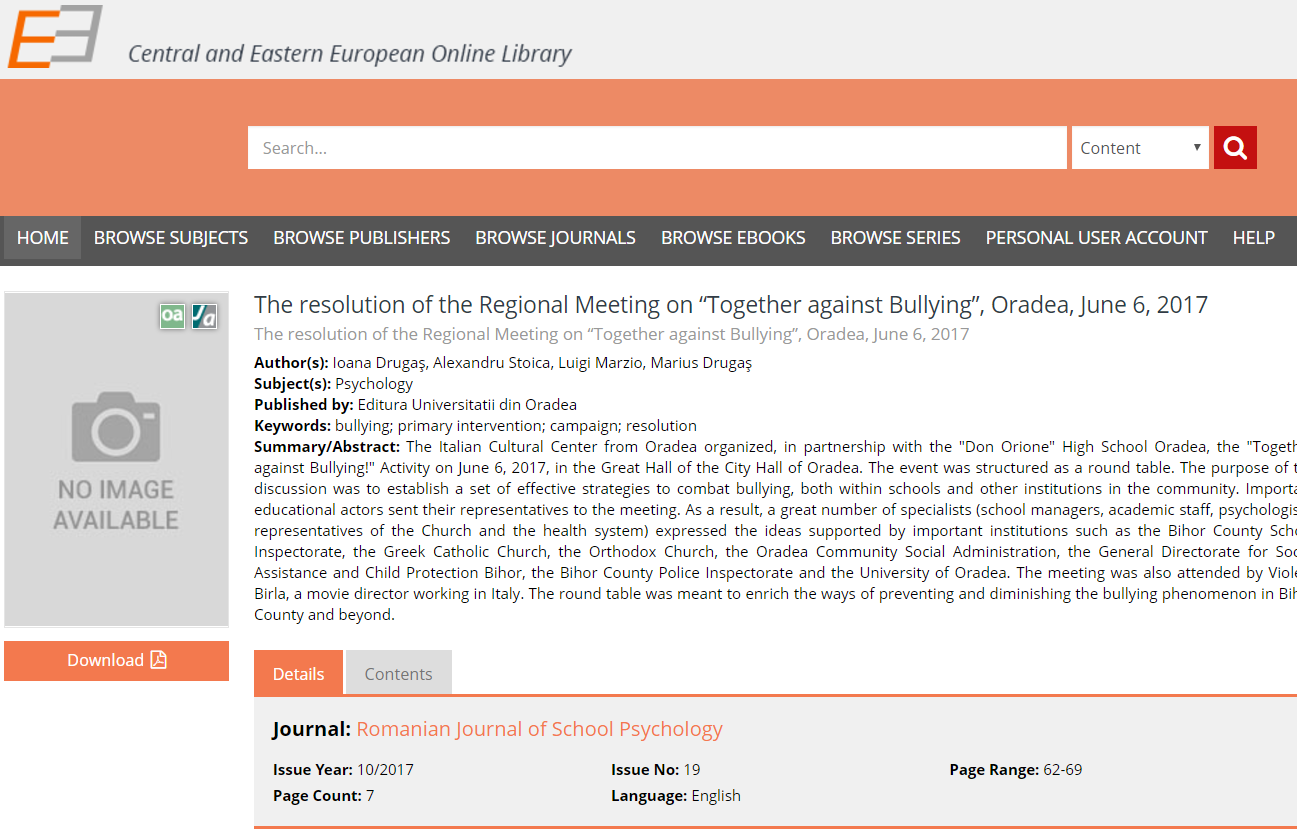Open BROWSE EBOOKS menu item

point(733,238)
